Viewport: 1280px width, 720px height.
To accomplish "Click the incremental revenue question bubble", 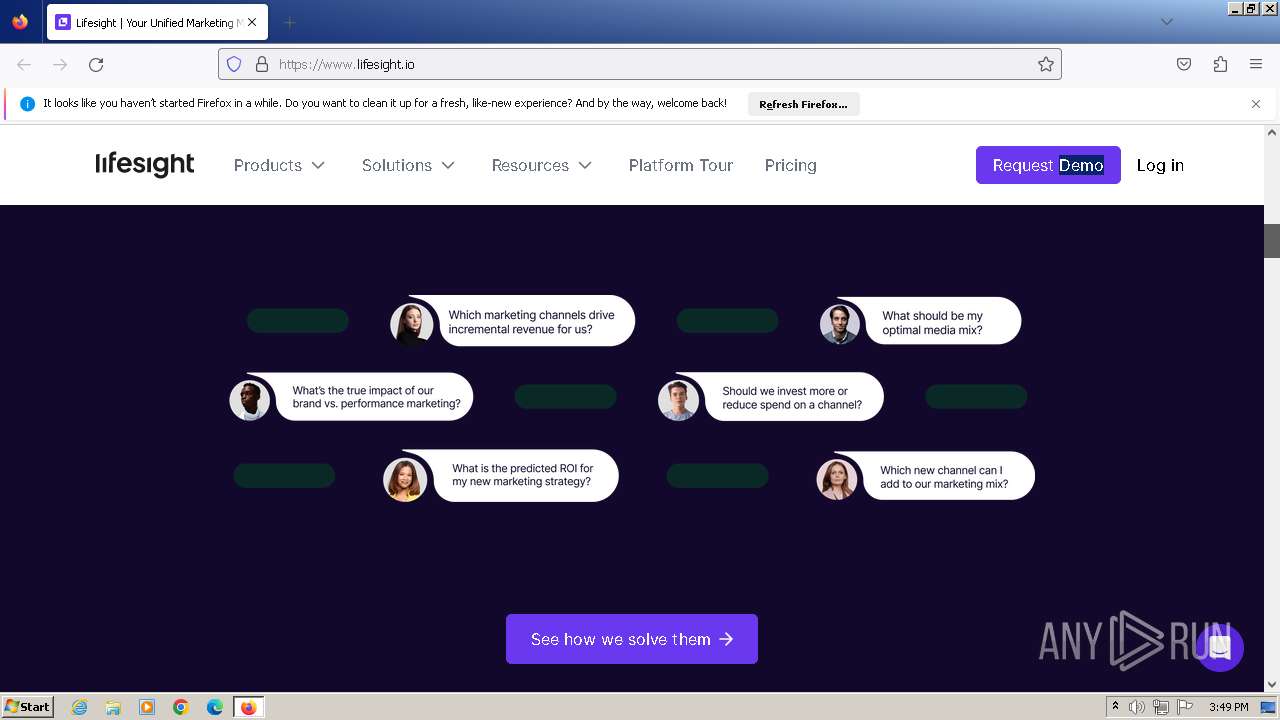I will pos(537,321).
